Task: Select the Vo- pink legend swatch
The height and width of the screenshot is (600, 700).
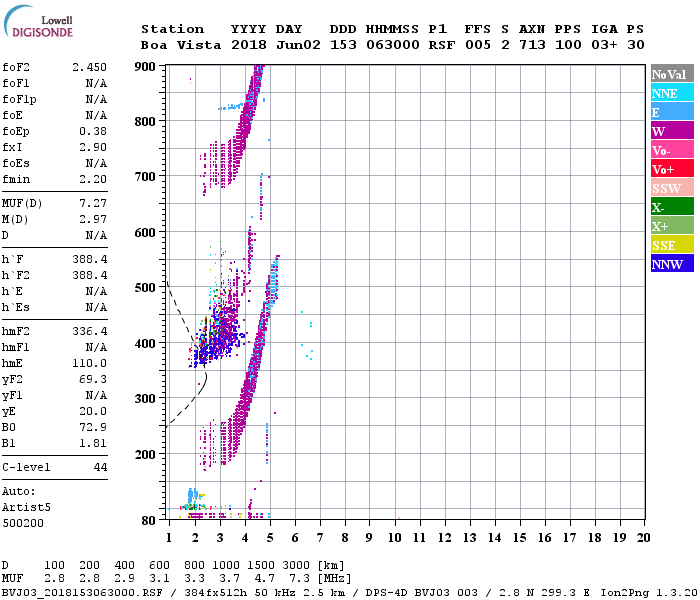Action: [672, 150]
